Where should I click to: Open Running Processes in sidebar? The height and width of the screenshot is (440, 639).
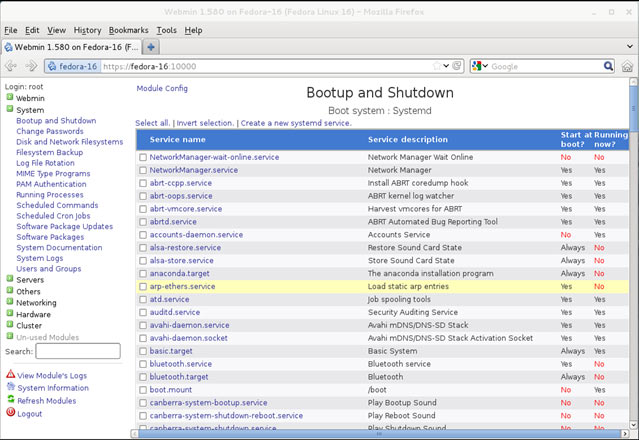pos(50,195)
